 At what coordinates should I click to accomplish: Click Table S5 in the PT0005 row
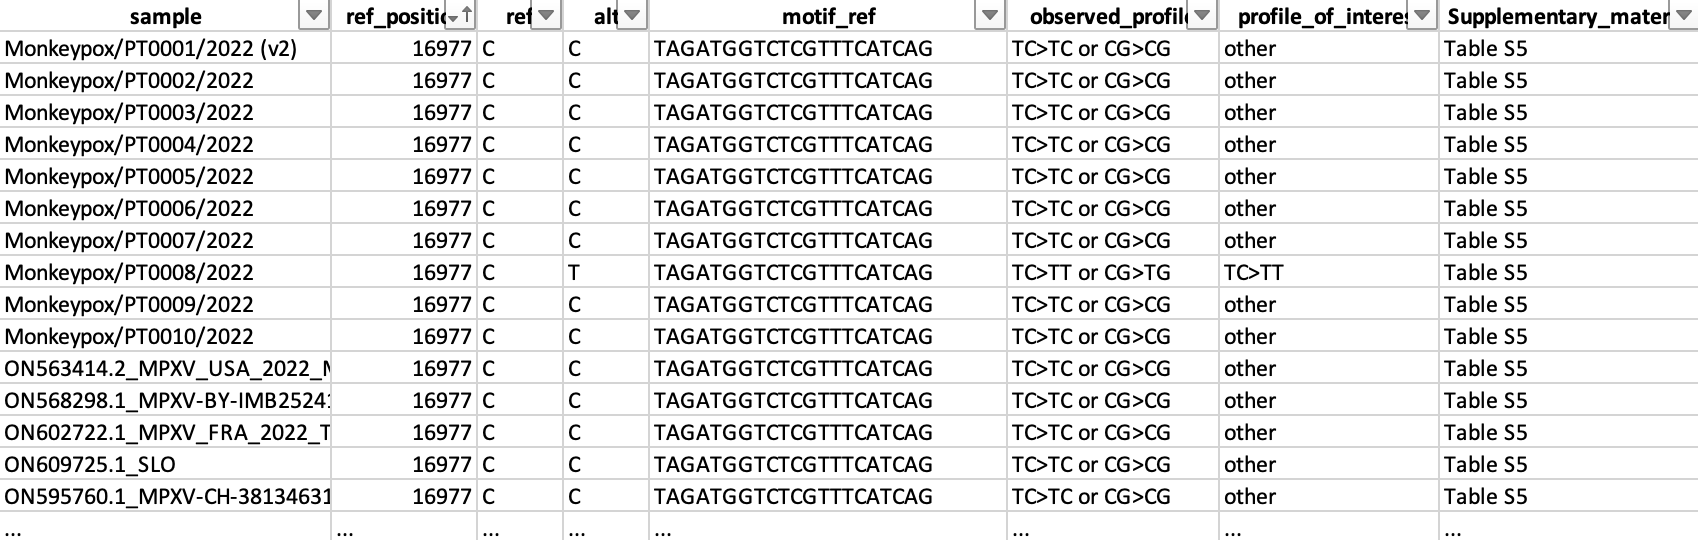(1485, 177)
